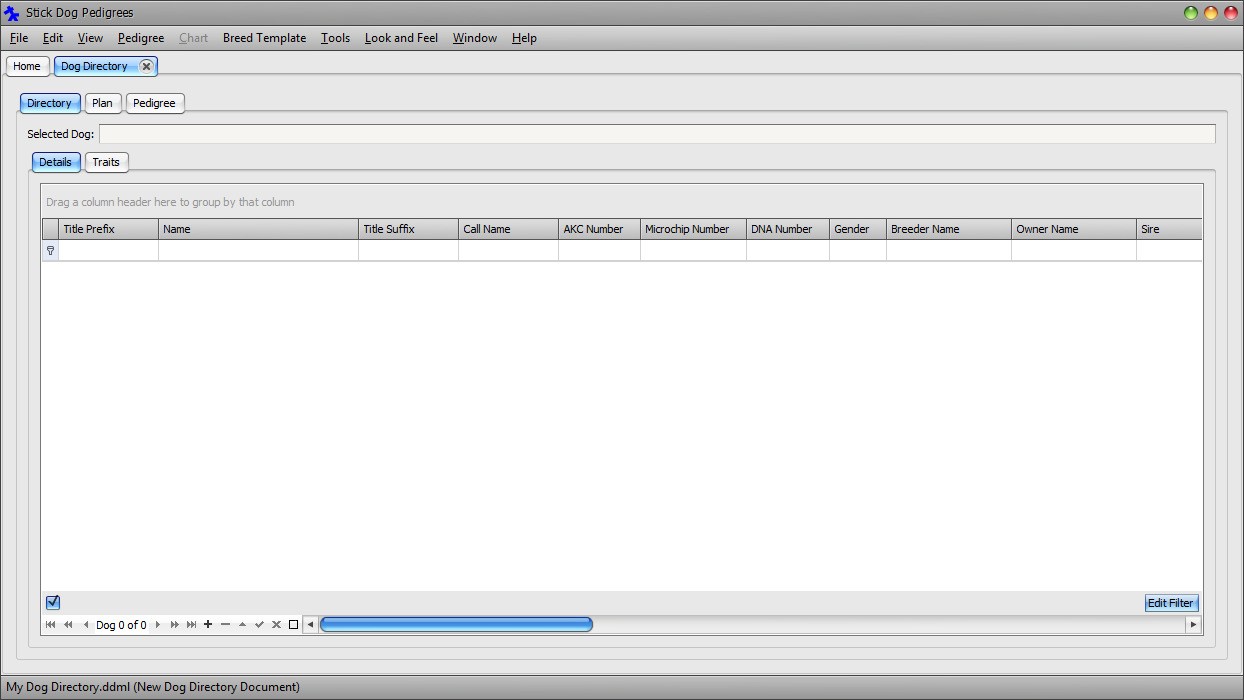Viewport: 1244px width, 700px height.
Task: Open the Breed Template menu
Action: [x=264, y=38]
